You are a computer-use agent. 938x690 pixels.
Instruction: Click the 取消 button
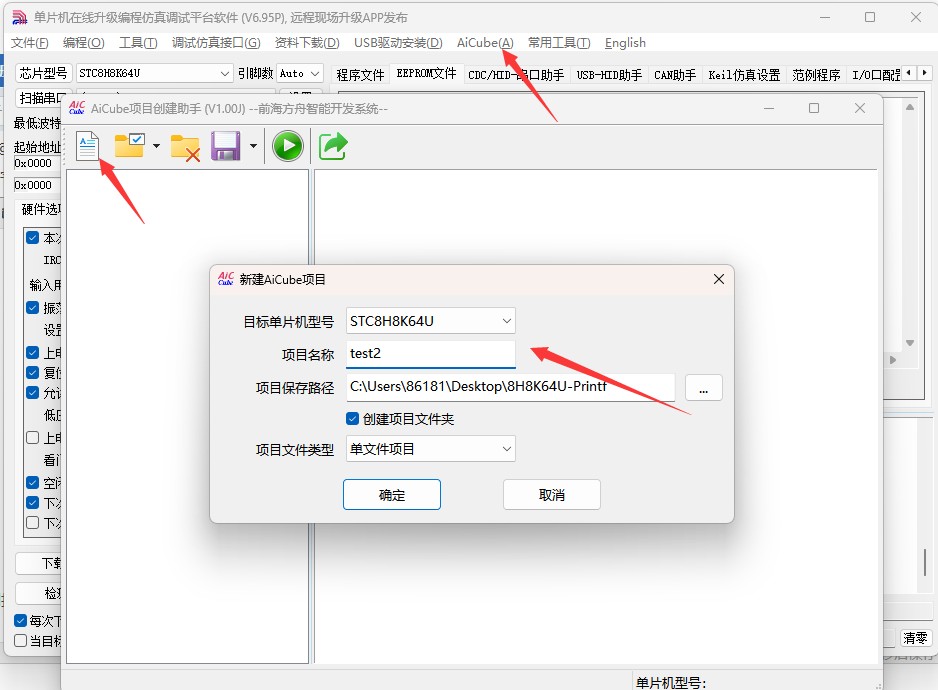pyautogui.click(x=552, y=494)
